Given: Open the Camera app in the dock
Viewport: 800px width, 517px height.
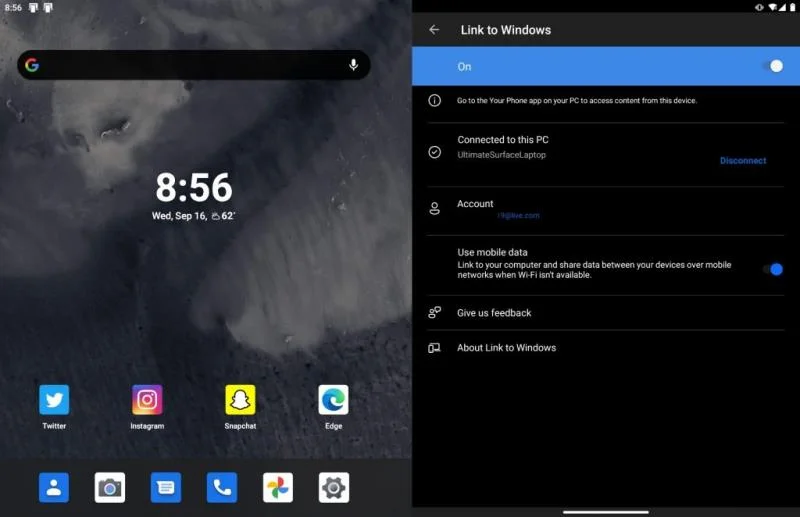Looking at the screenshot, I should [x=110, y=487].
